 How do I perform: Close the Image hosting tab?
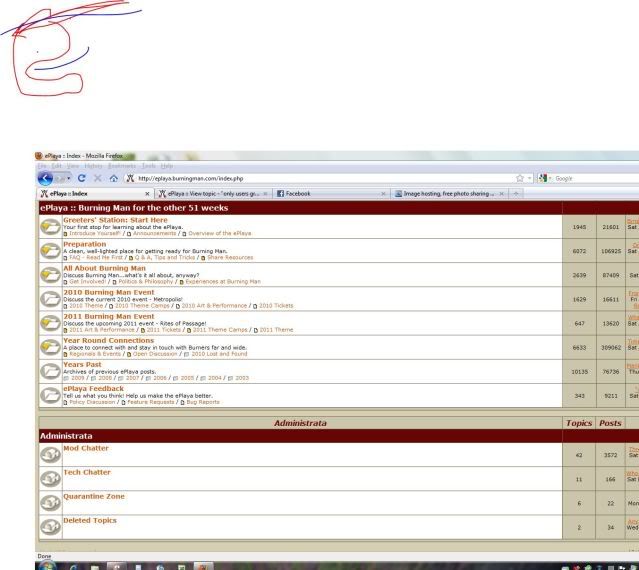[x=502, y=194]
